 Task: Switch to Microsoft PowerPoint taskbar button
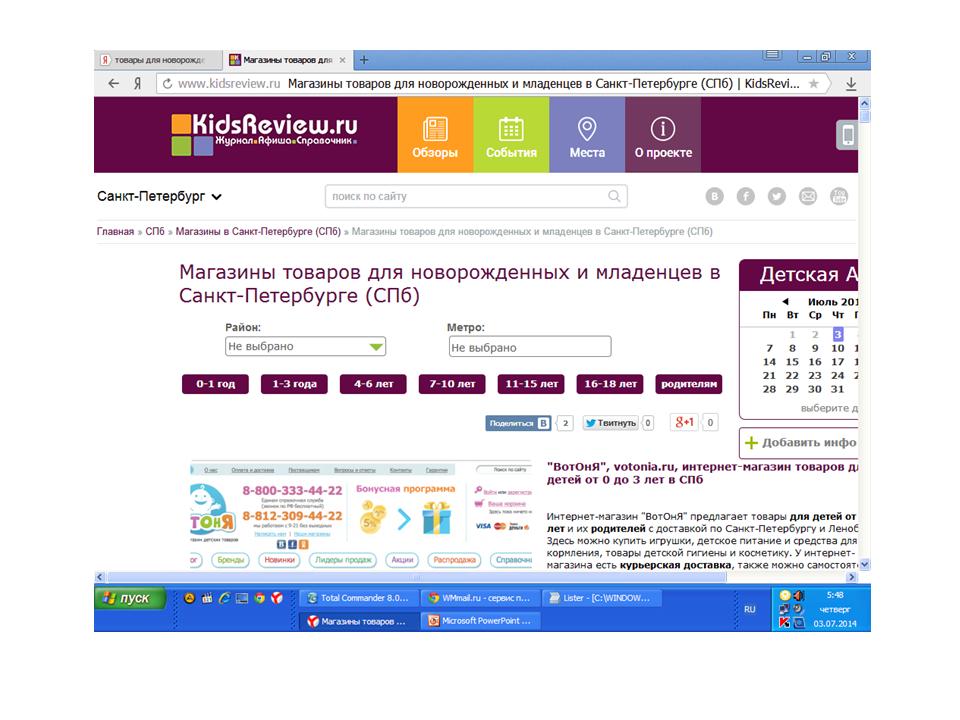tap(479, 621)
